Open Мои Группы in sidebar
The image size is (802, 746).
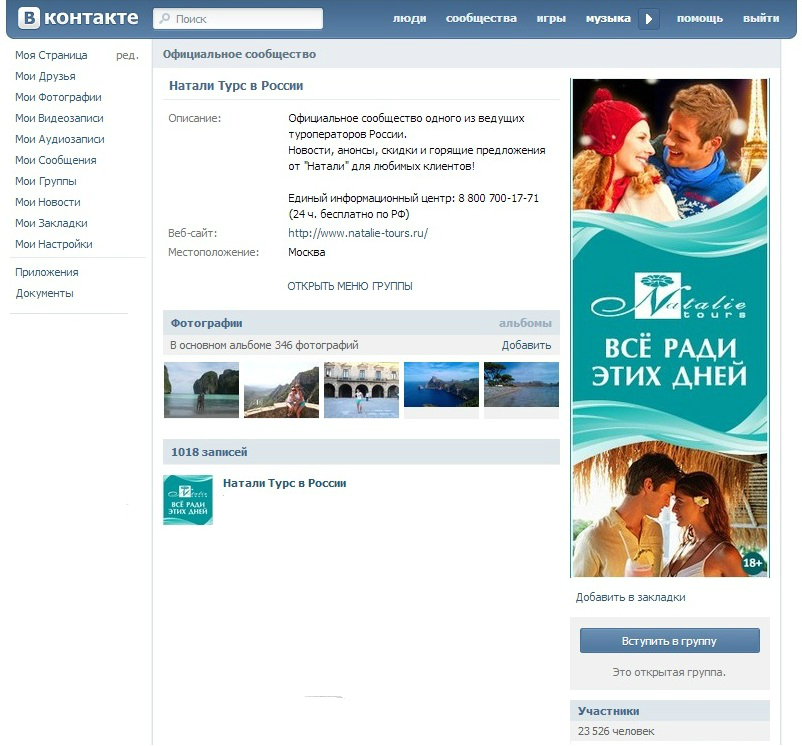coord(46,181)
